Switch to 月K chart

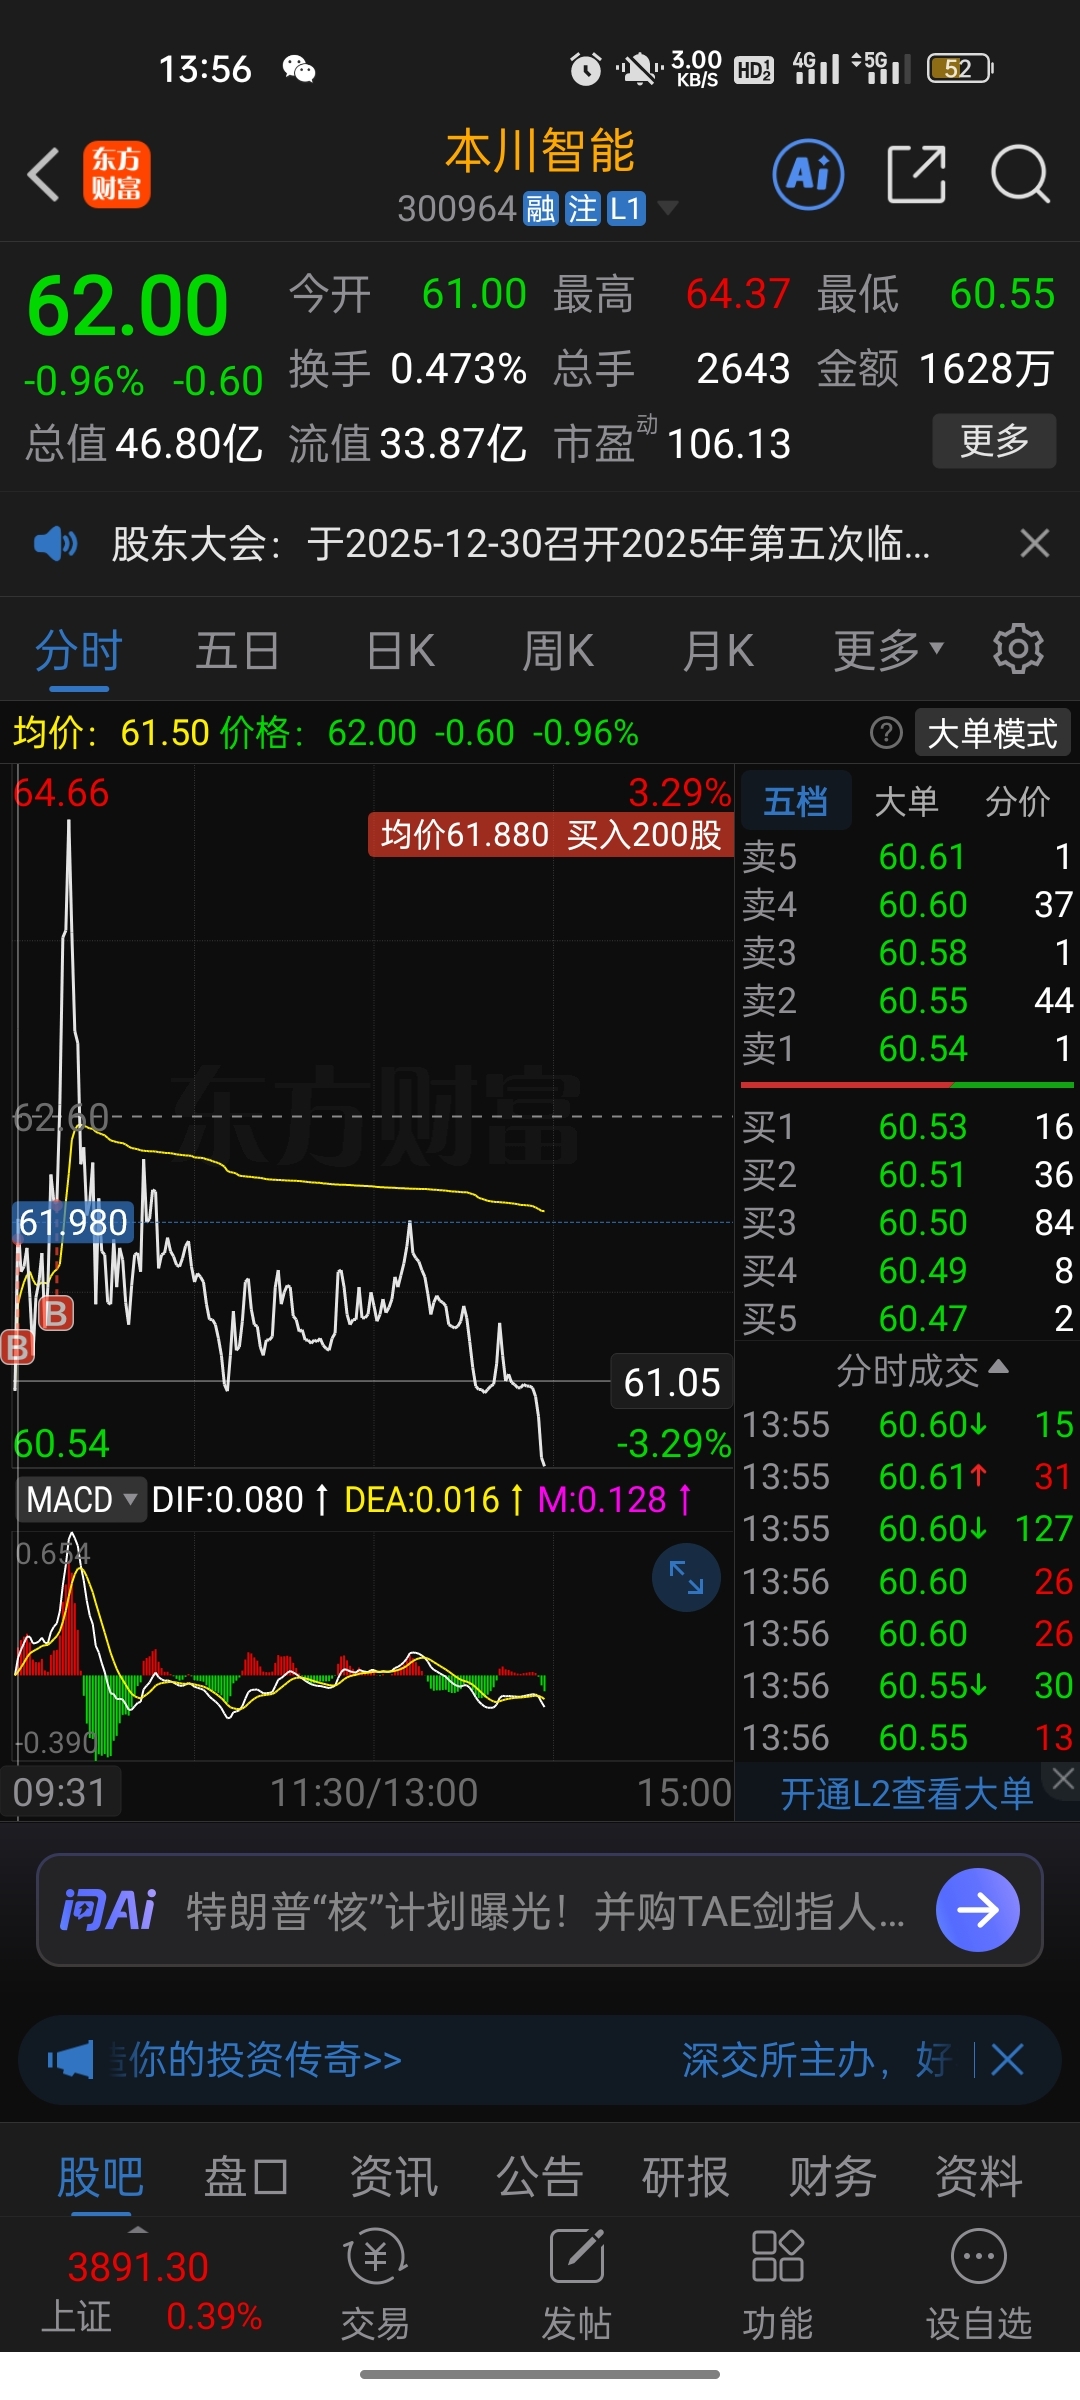(x=717, y=650)
